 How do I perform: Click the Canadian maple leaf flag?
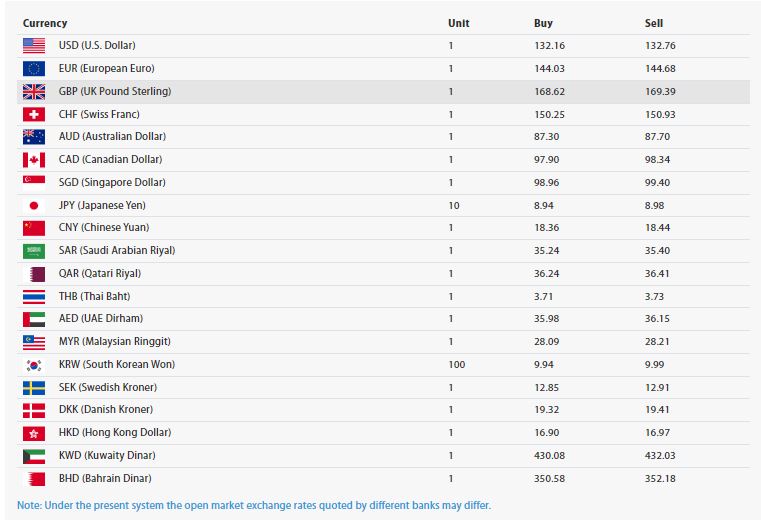click(34, 160)
